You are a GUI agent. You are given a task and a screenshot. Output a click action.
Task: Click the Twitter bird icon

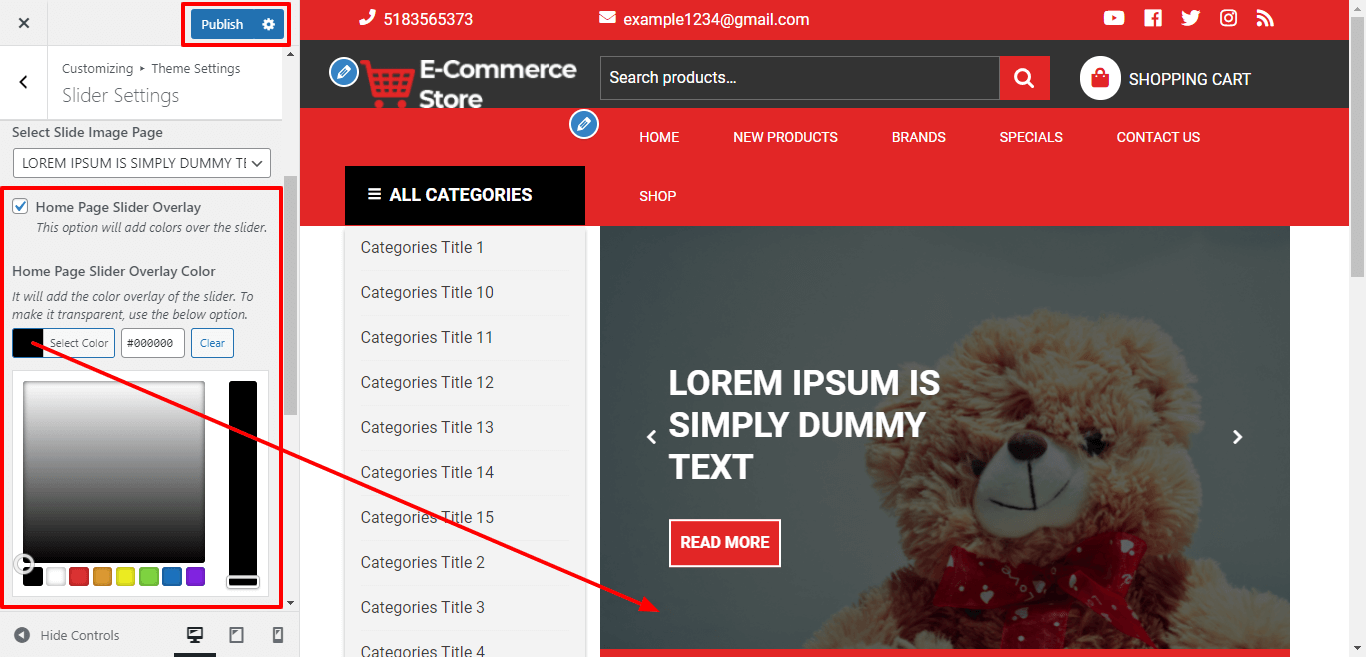coord(1190,18)
